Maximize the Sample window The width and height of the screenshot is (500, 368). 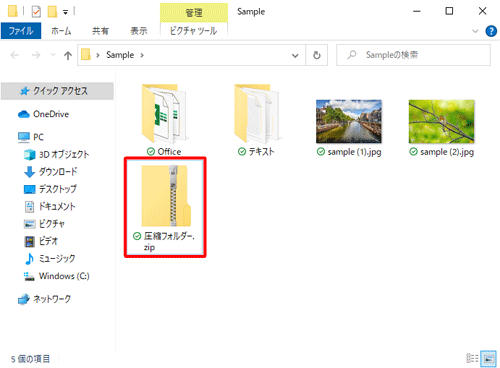tap(449, 11)
